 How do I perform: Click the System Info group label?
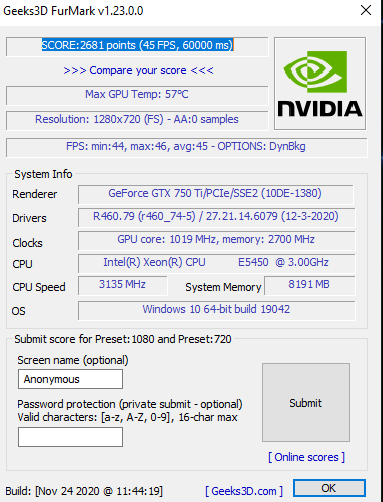tap(43, 174)
